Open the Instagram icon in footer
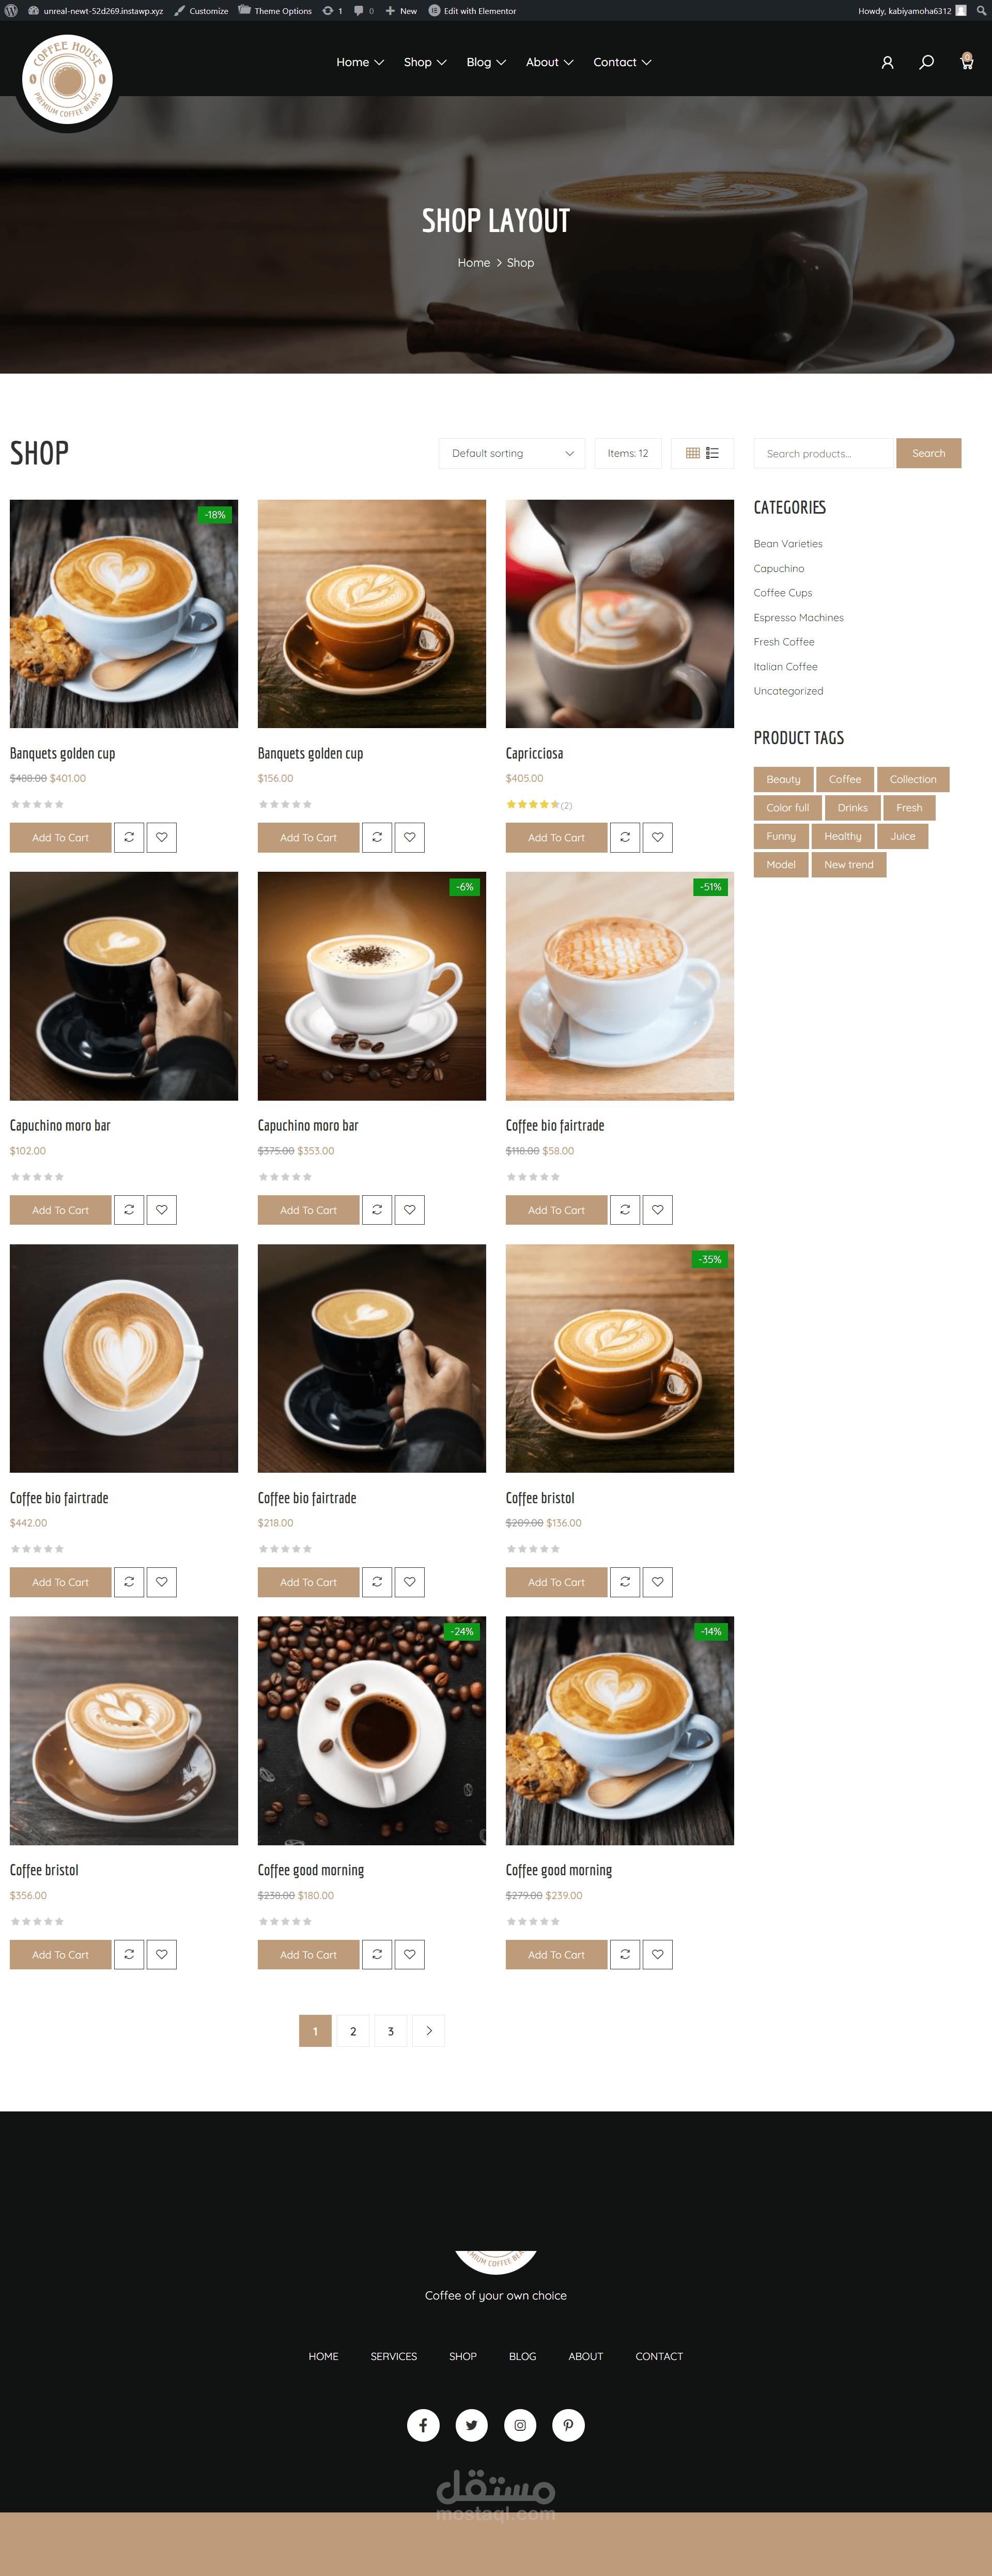The height and width of the screenshot is (2576, 992). (x=520, y=2424)
